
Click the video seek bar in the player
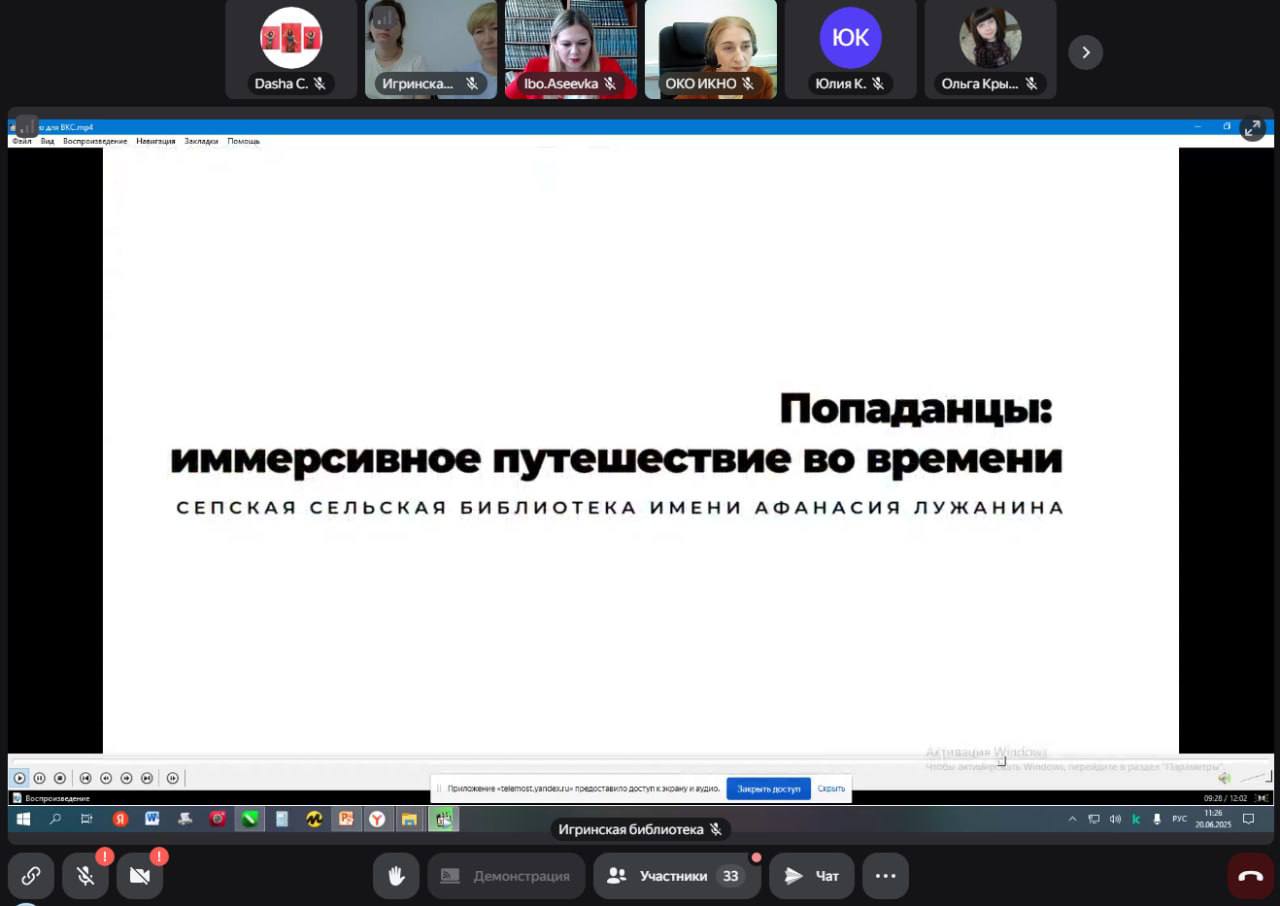[x=640, y=759]
